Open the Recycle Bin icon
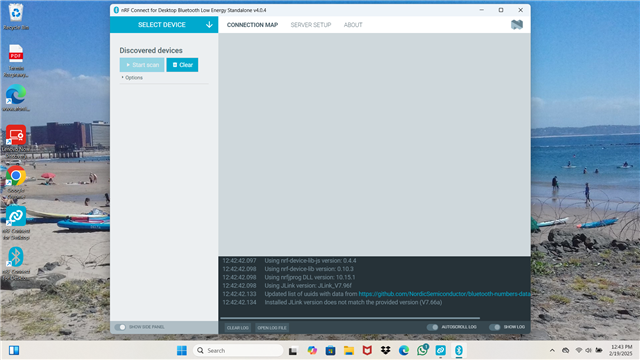 (16, 16)
